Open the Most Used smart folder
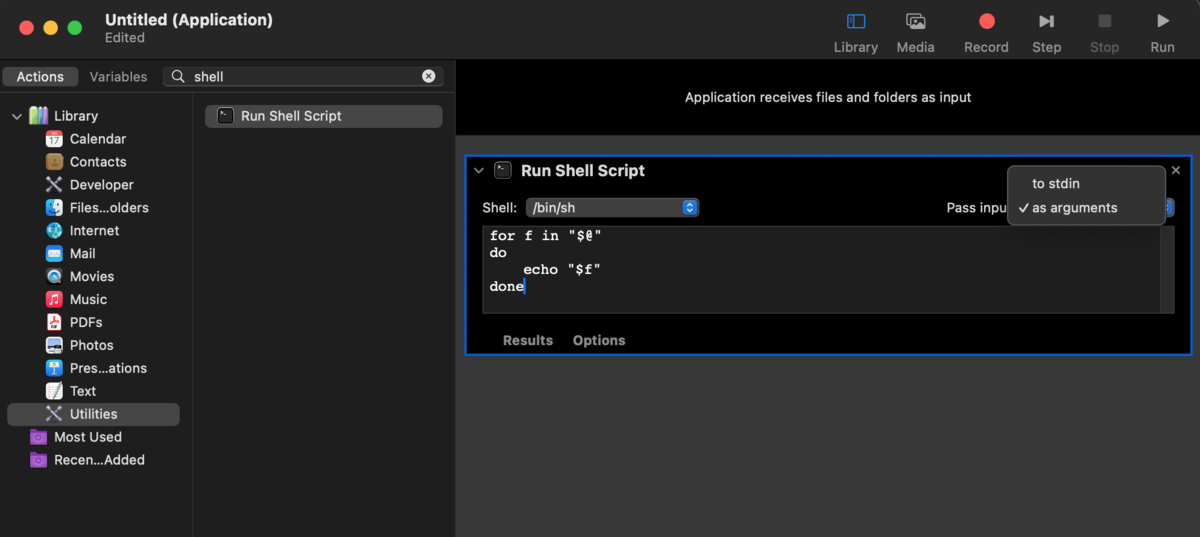 click(88, 437)
